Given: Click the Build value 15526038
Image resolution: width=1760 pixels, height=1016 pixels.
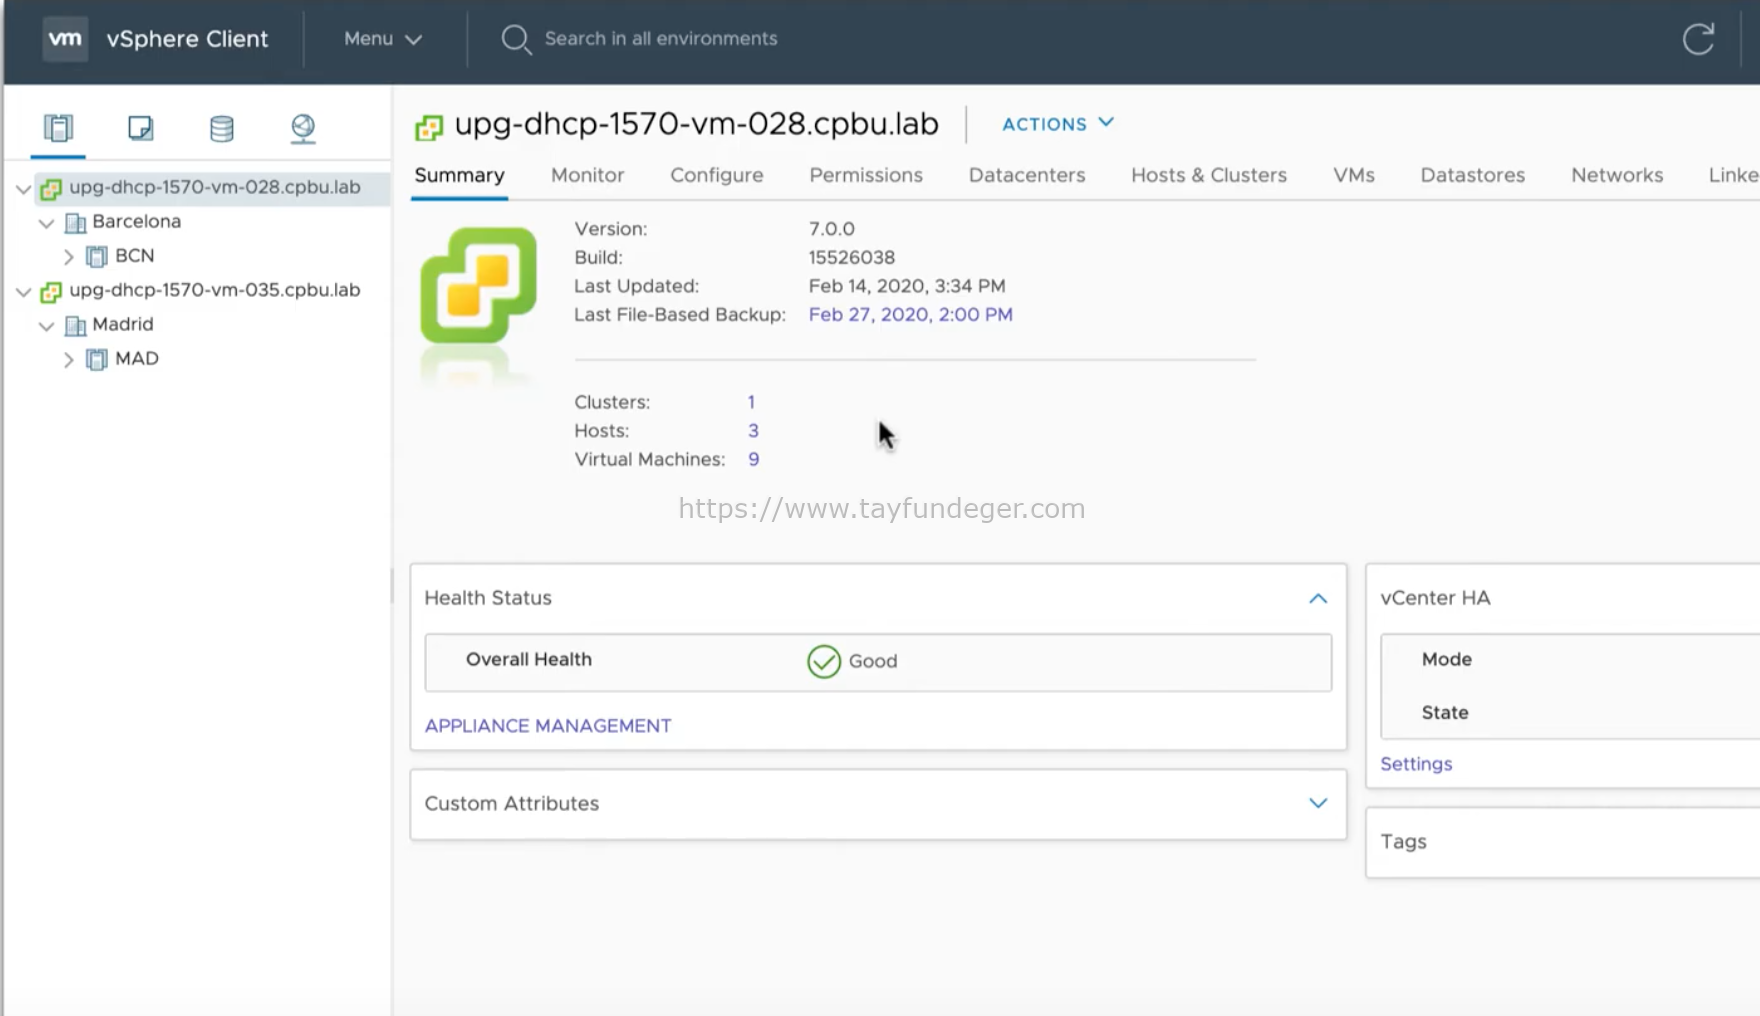Looking at the screenshot, I should click(851, 257).
